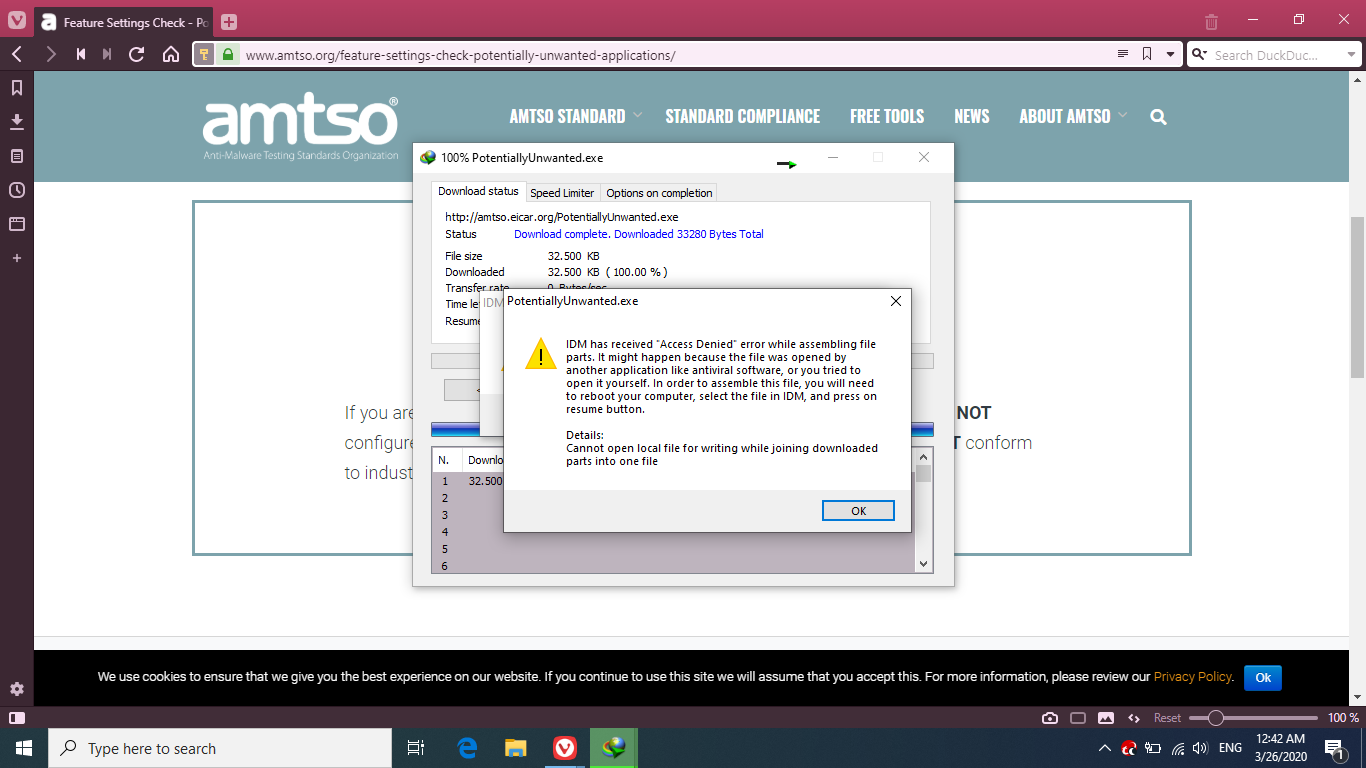Open the Notes side panel

tap(17, 156)
